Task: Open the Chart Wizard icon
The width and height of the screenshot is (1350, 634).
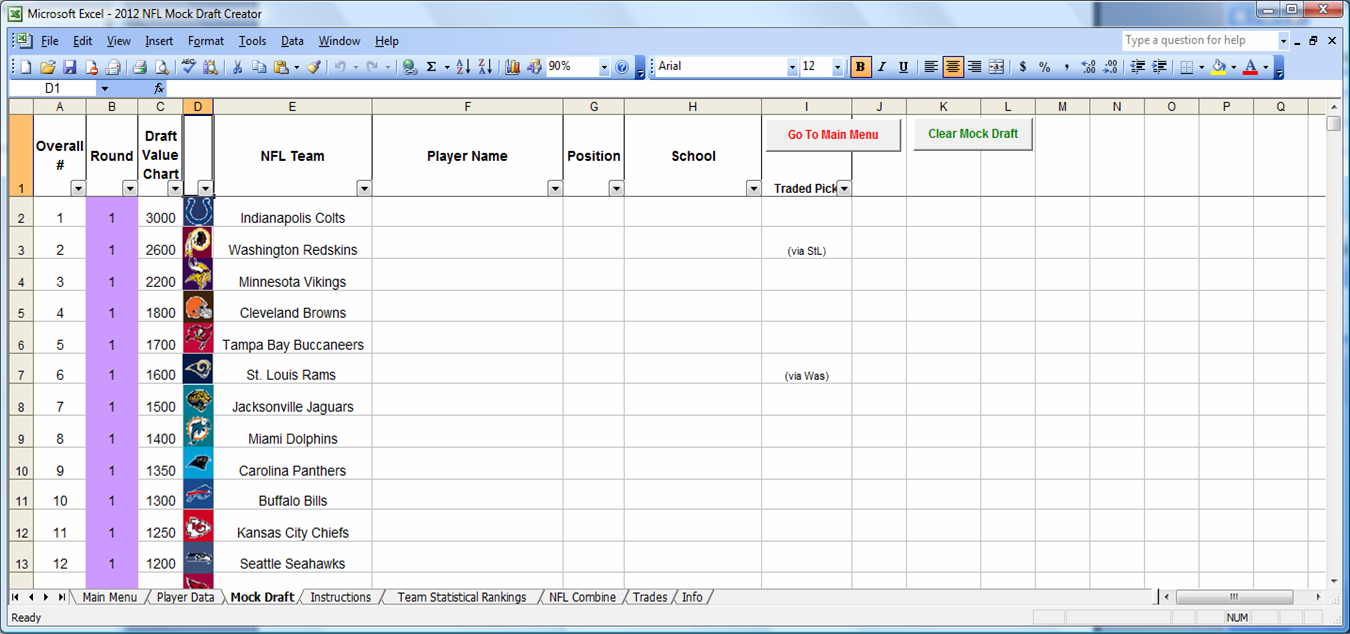Action: tap(513, 67)
